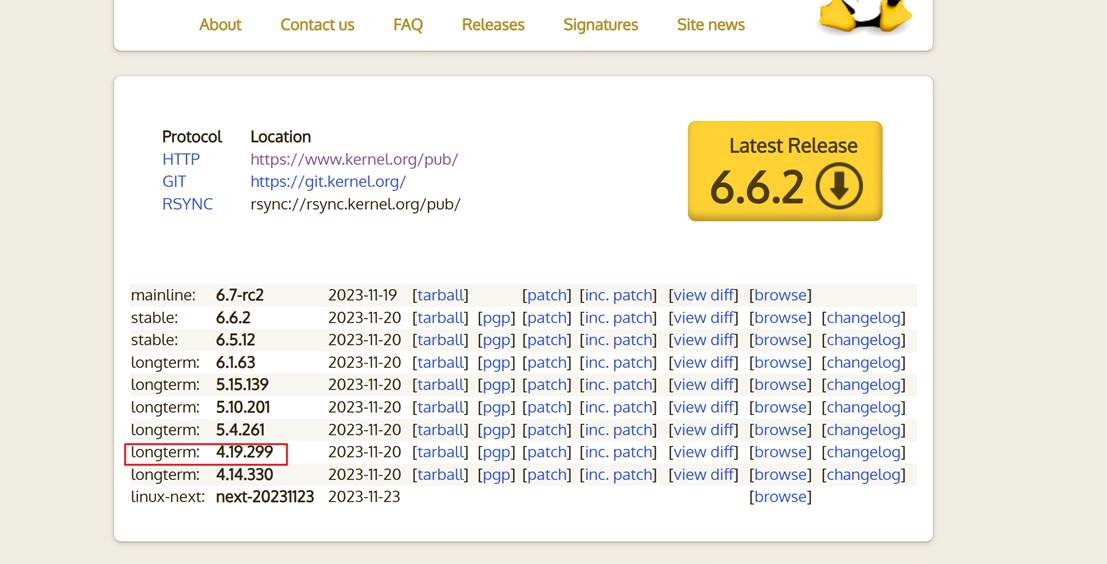The image size is (1107, 564).
Task: Open https://www.kernel.org/pub/ link
Action: [x=354, y=160]
